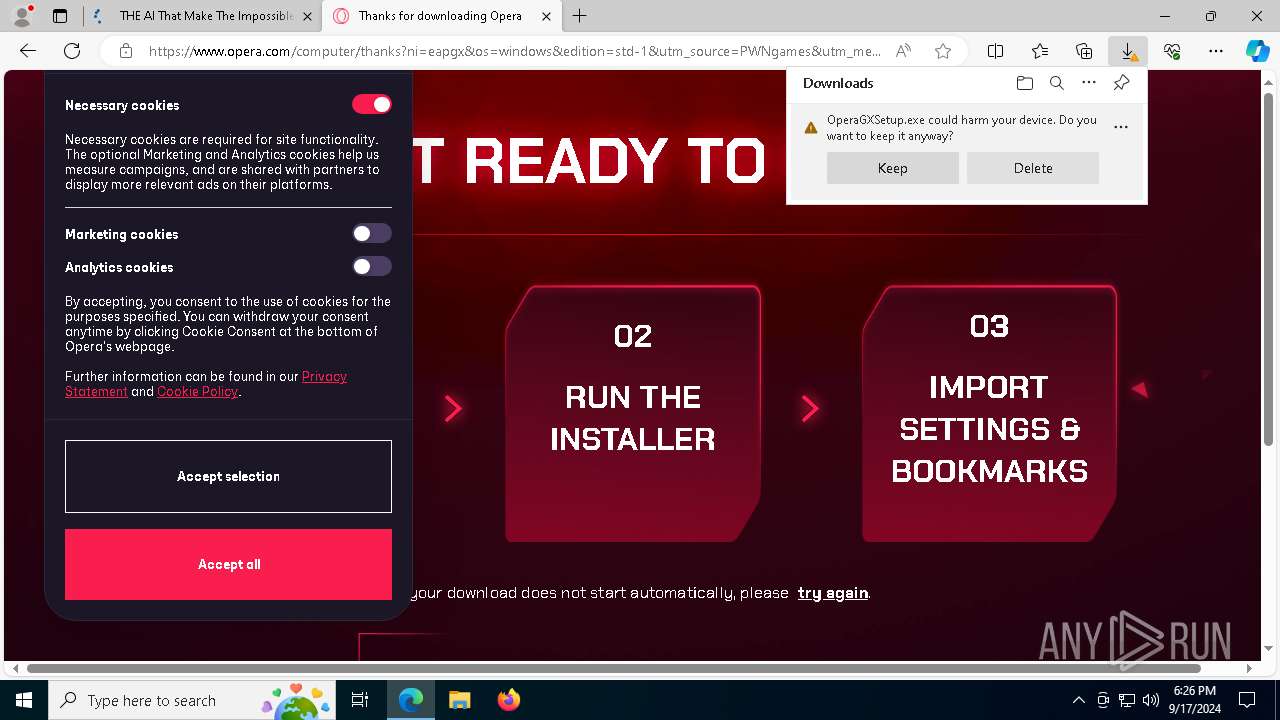Open Collections panel
Screen dimensions: 1280x720
click(1084, 51)
